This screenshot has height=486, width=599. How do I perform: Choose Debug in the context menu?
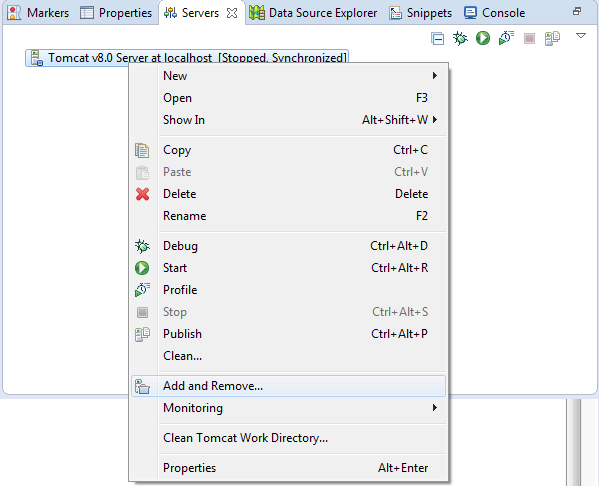288,246
